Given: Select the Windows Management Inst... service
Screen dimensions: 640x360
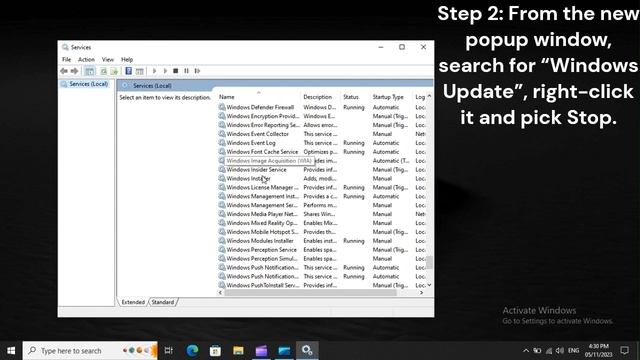Looking at the screenshot, I should (262, 196).
